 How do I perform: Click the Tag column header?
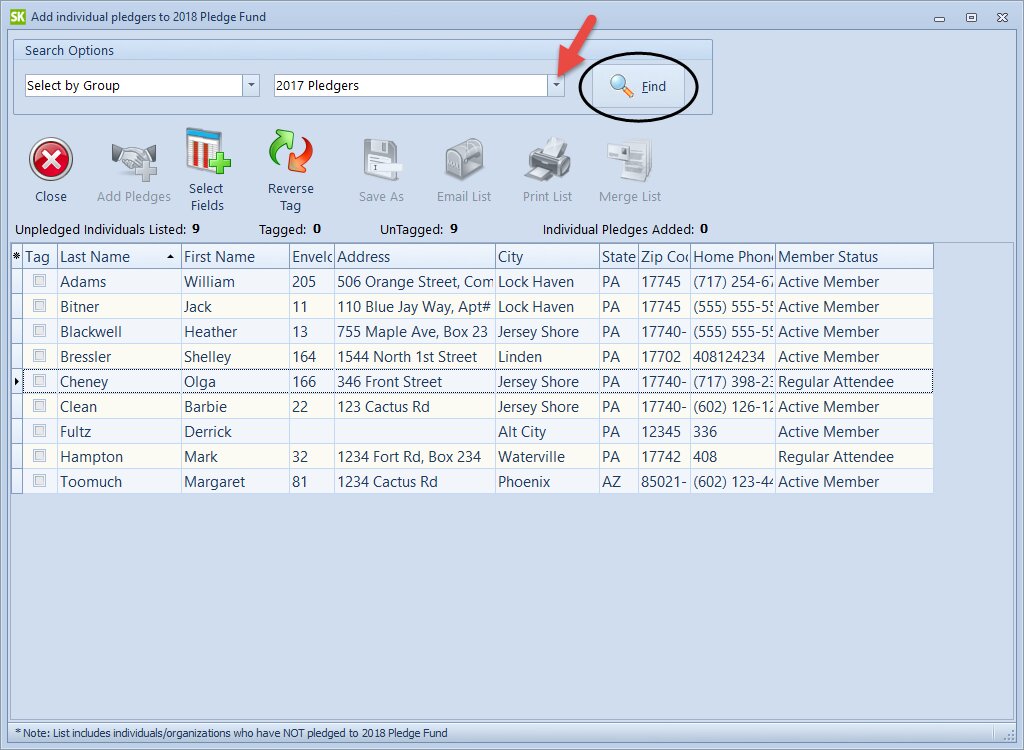click(x=40, y=257)
